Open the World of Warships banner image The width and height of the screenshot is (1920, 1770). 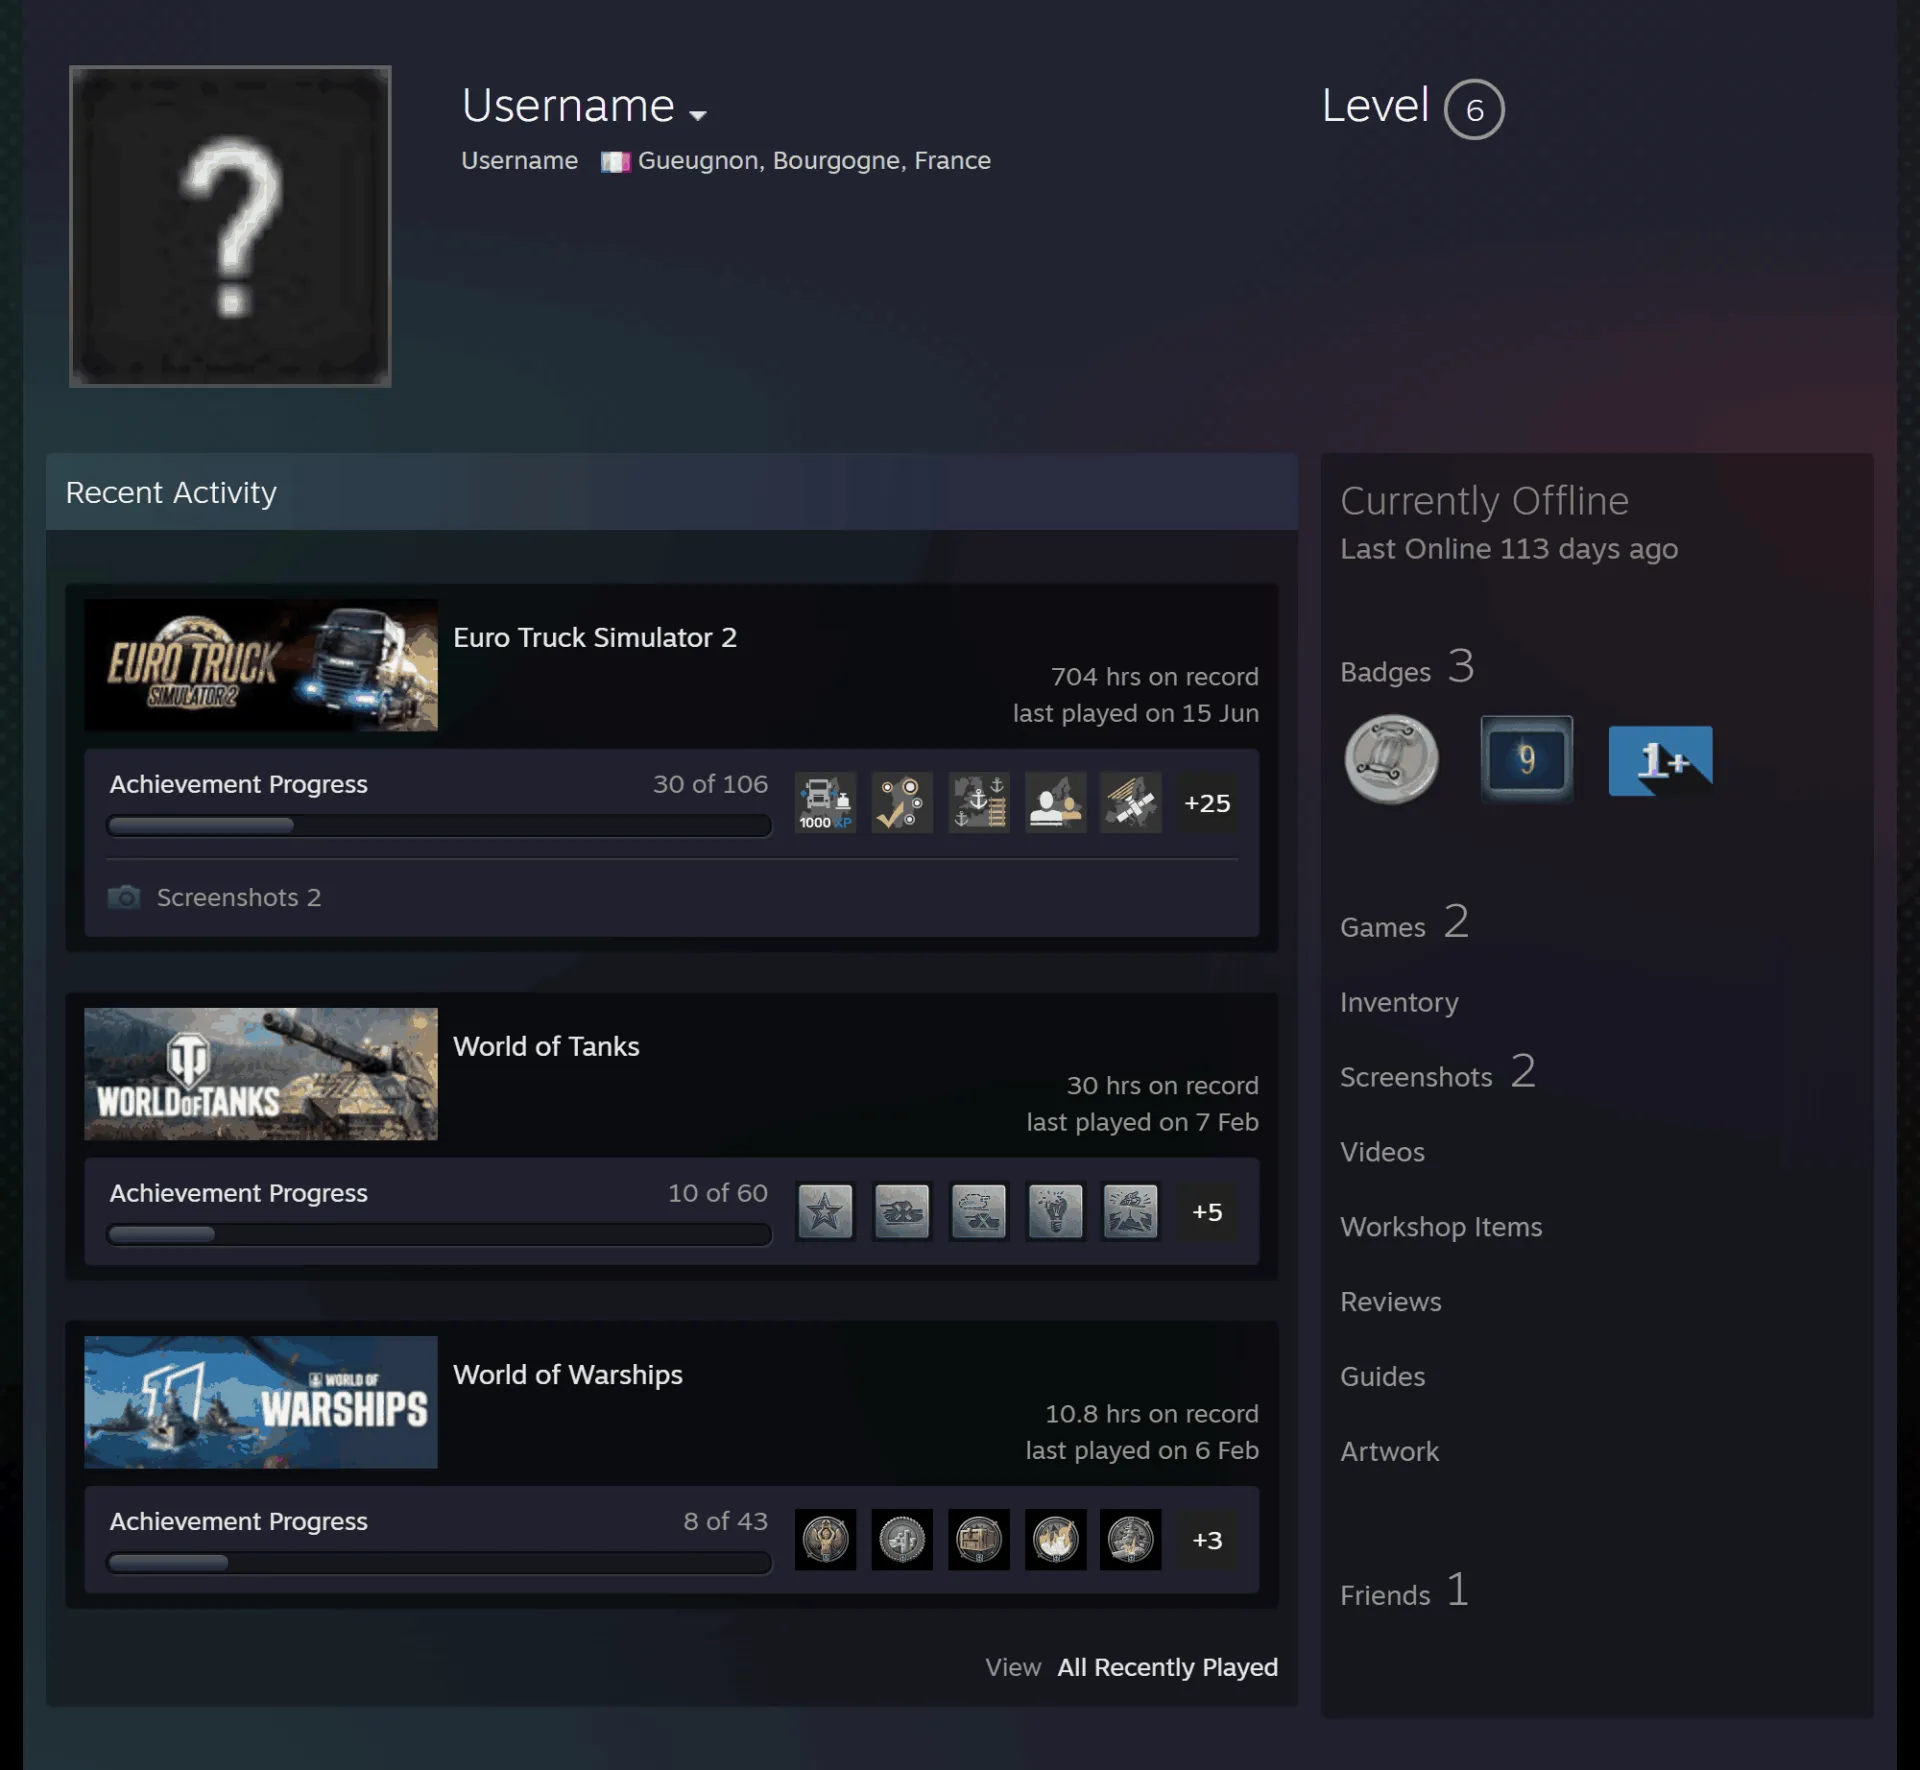pyautogui.click(x=261, y=1402)
